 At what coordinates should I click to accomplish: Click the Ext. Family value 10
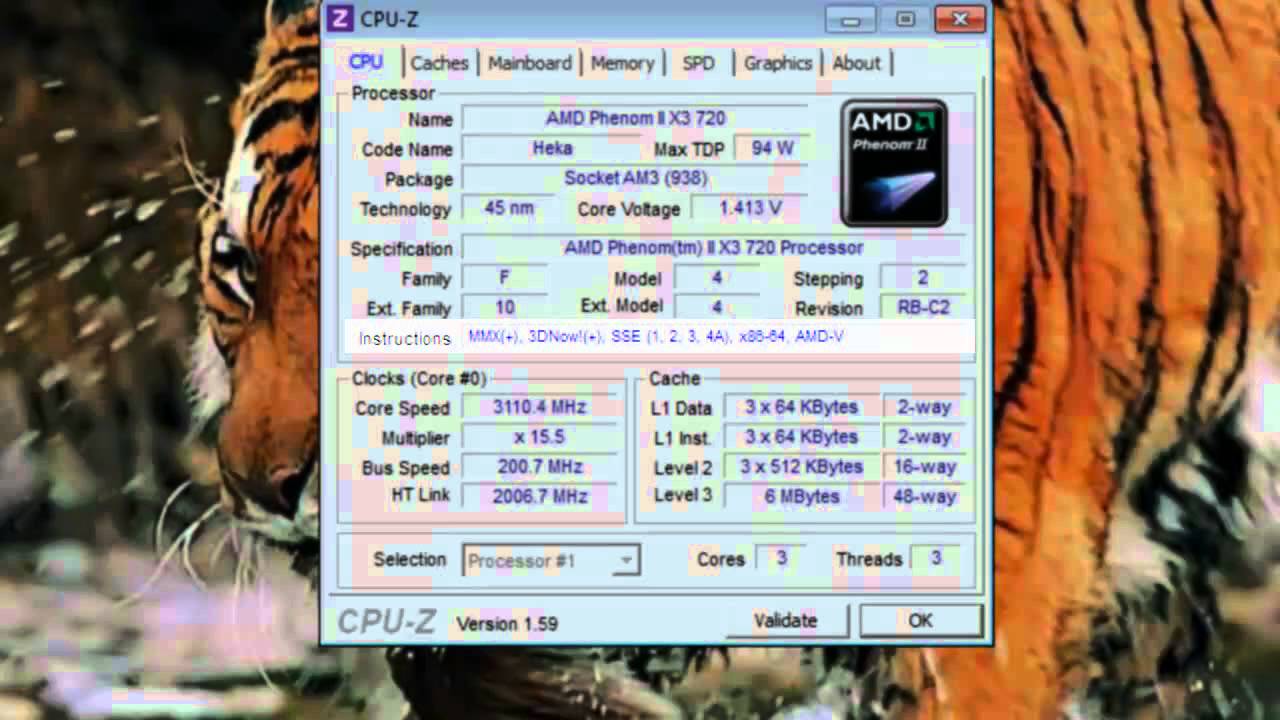click(x=505, y=307)
